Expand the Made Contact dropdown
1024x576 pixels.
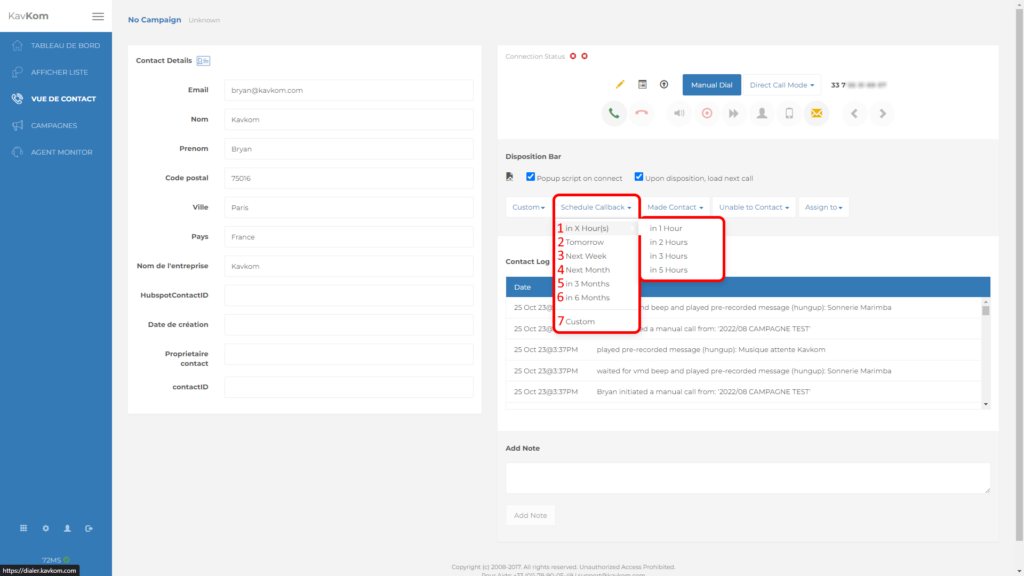coord(674,207)
